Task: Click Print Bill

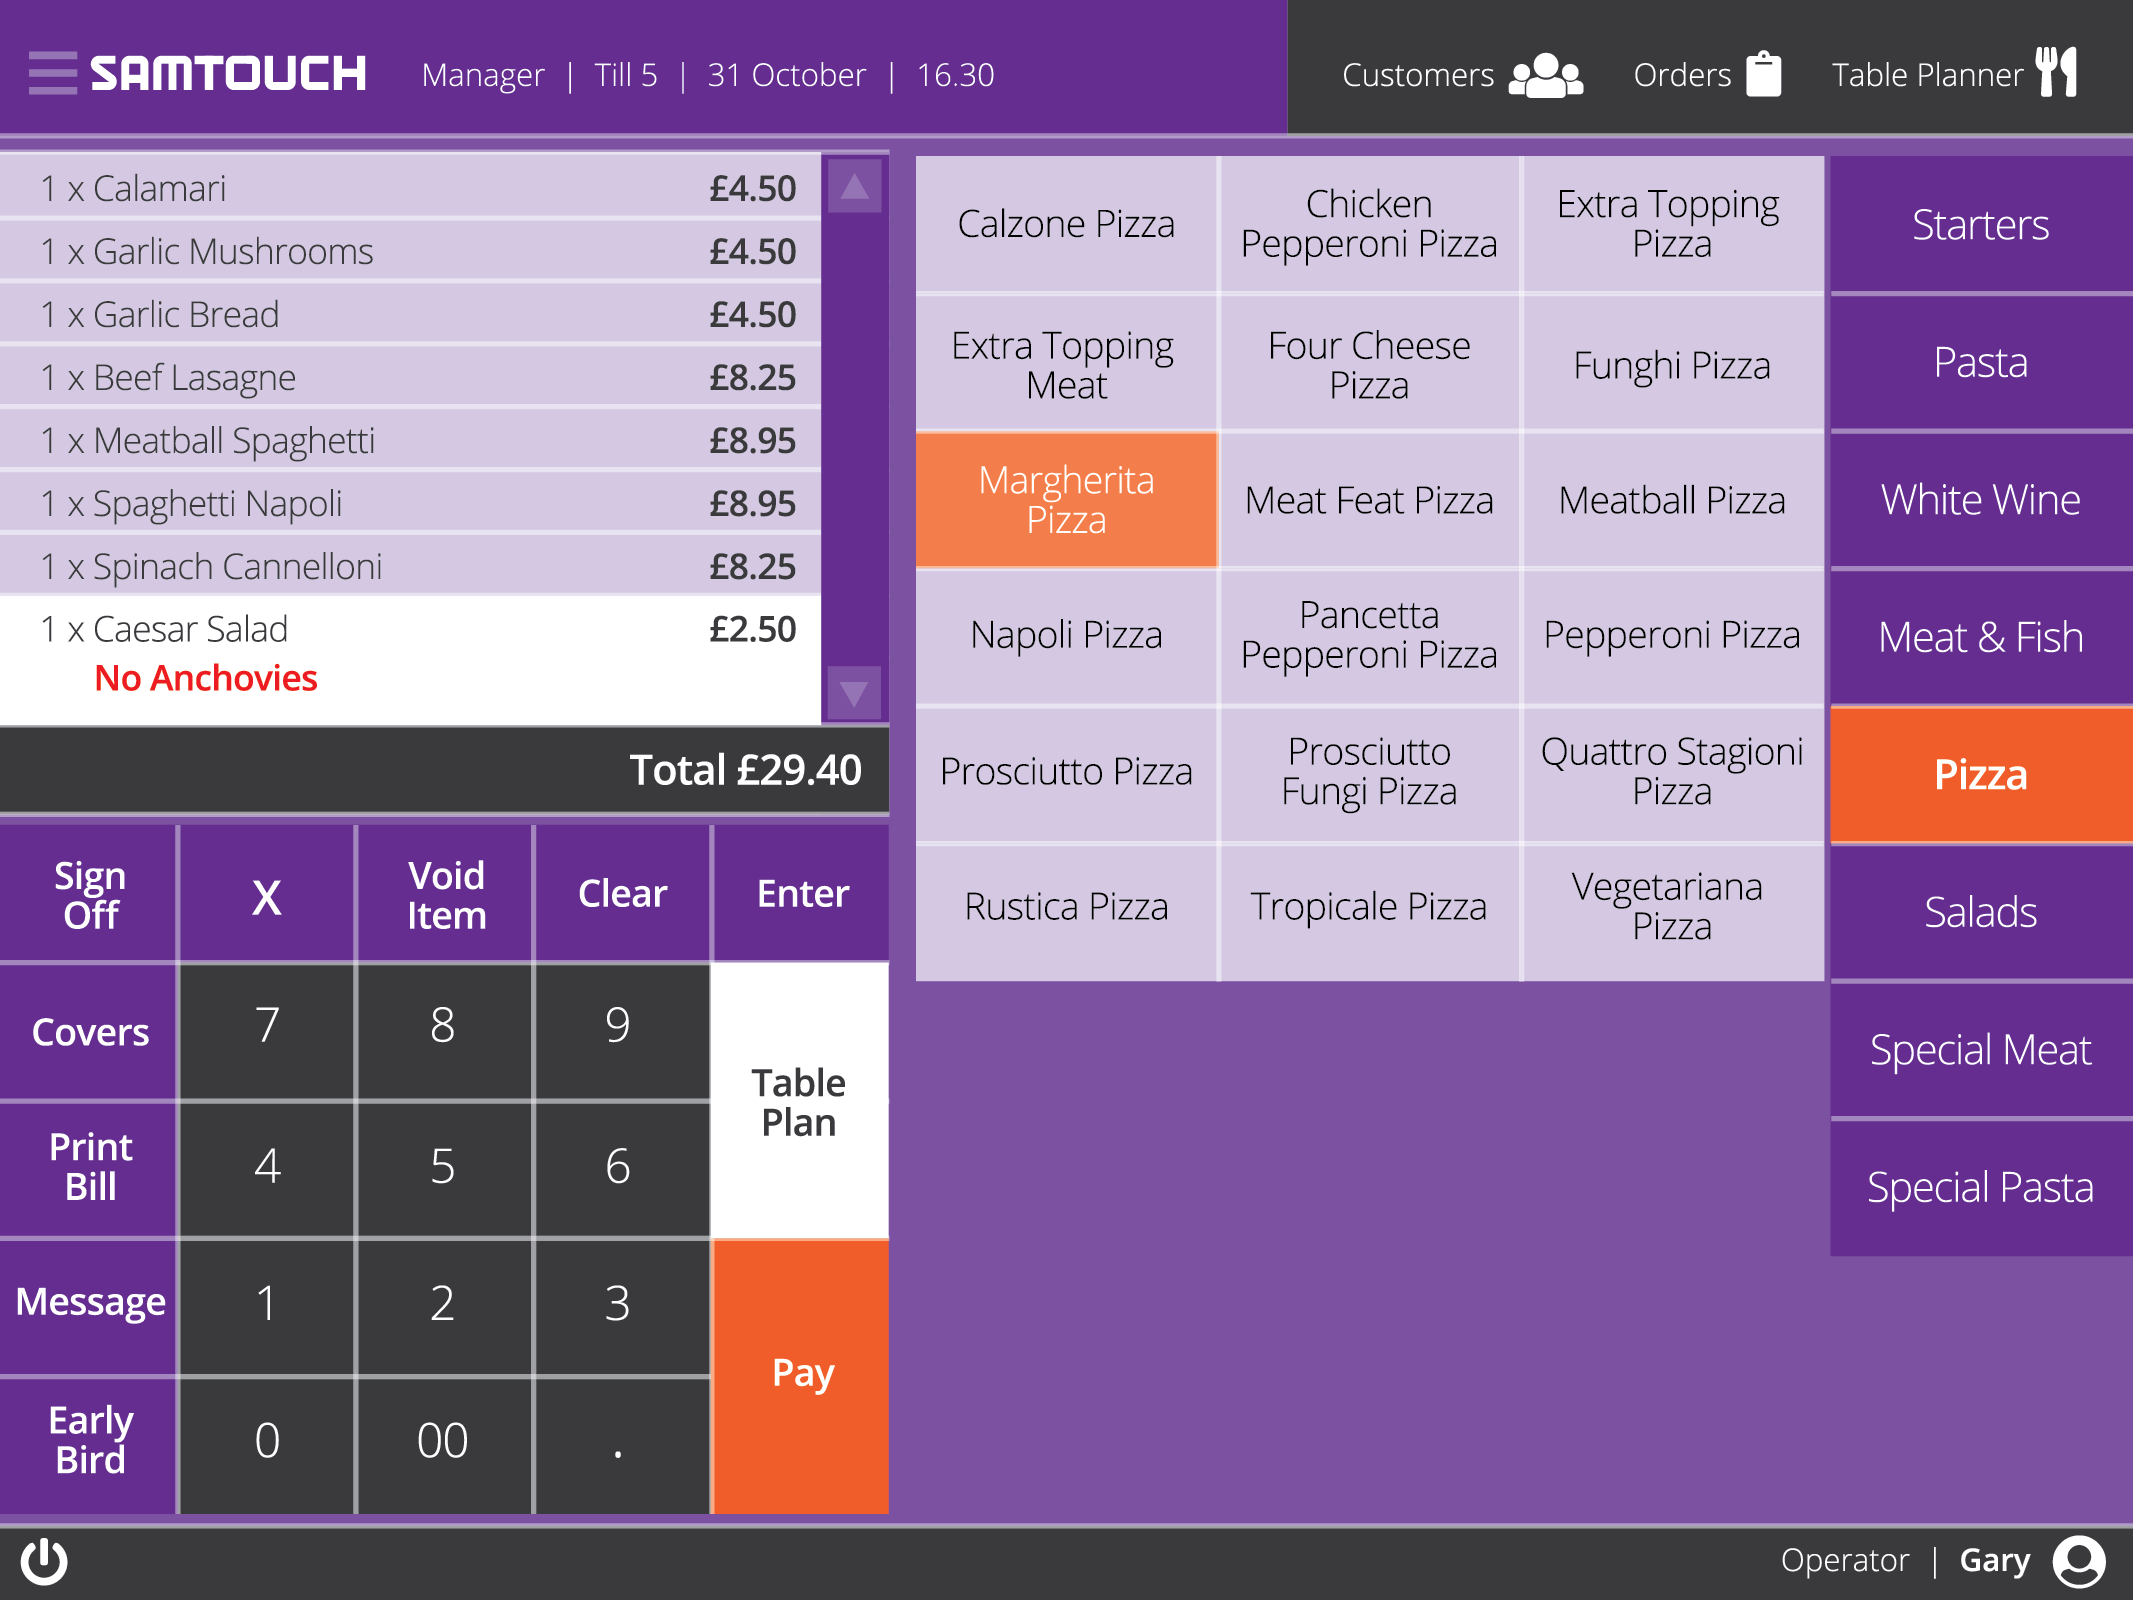Action: click(89, 1167)
